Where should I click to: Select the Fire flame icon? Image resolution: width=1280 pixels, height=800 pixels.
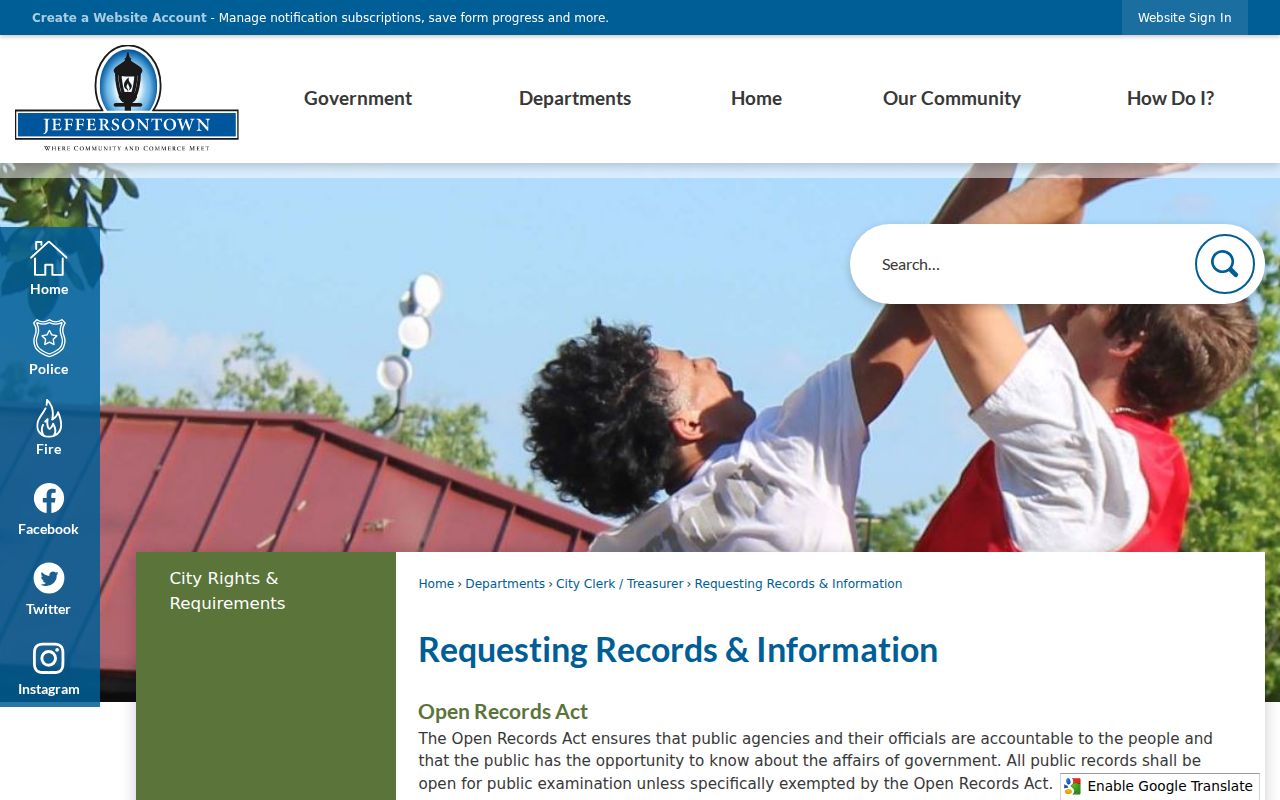point(48,419)
